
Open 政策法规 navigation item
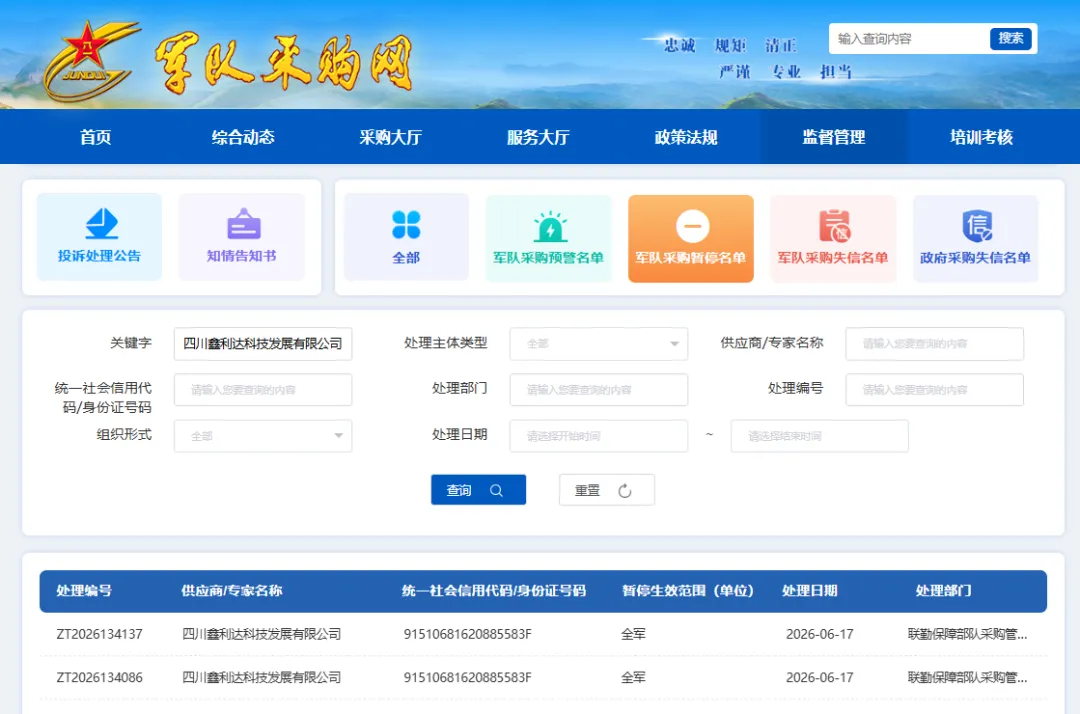click(686, 137)
